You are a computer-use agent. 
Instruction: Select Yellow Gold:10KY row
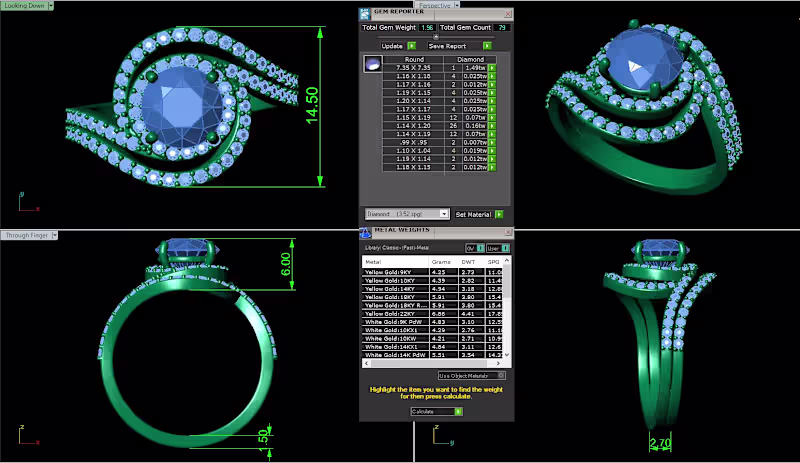coord(432,281)
